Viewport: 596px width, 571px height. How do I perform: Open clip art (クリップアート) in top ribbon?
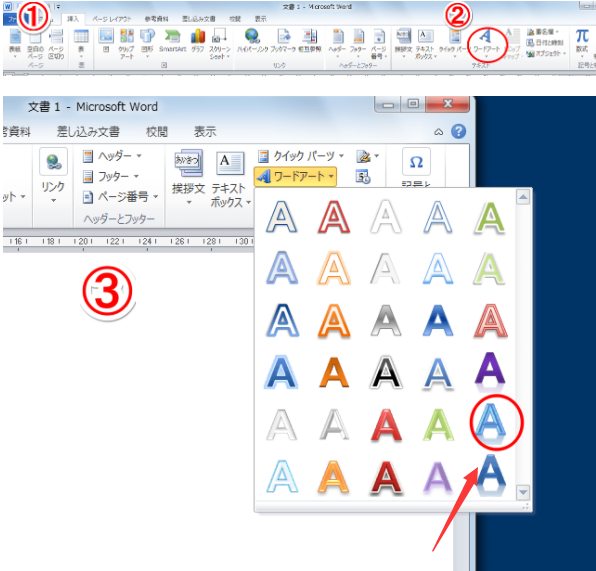(127, 43)
